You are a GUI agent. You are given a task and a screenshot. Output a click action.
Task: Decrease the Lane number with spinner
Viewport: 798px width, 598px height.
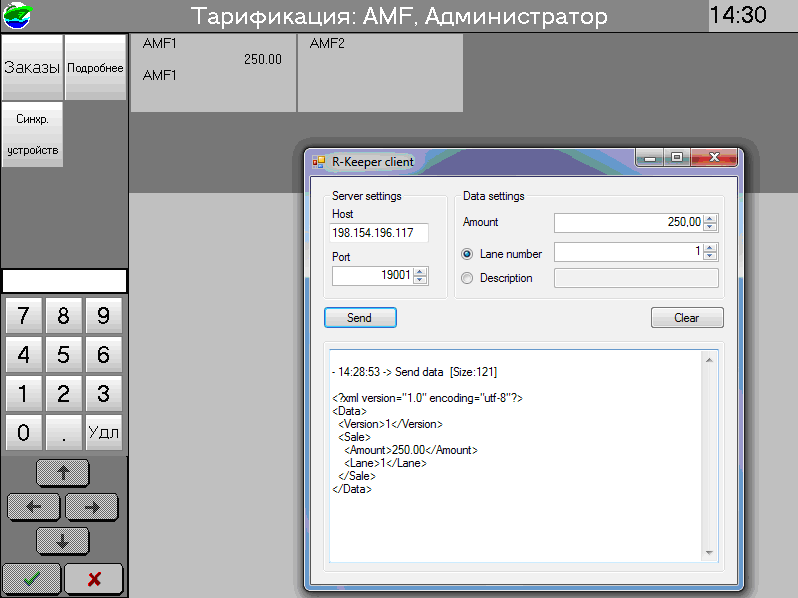pos(710,257)
